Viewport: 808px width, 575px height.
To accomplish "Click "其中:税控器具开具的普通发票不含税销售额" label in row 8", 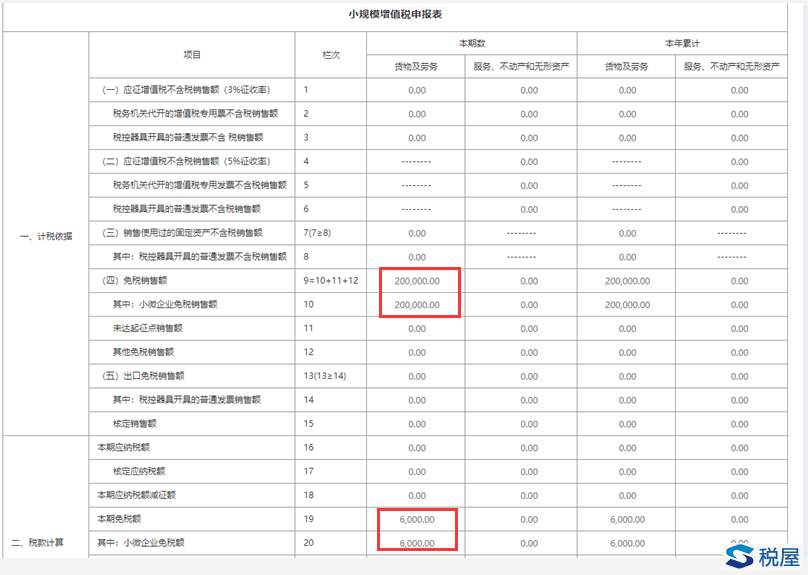I will [x=200, y=257].
